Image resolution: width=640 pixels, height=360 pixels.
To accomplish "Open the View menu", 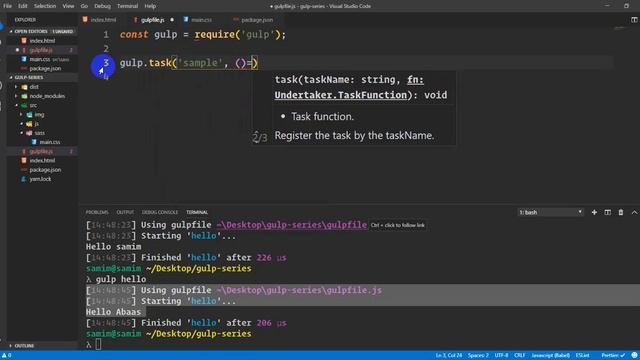I will point(68,6).
